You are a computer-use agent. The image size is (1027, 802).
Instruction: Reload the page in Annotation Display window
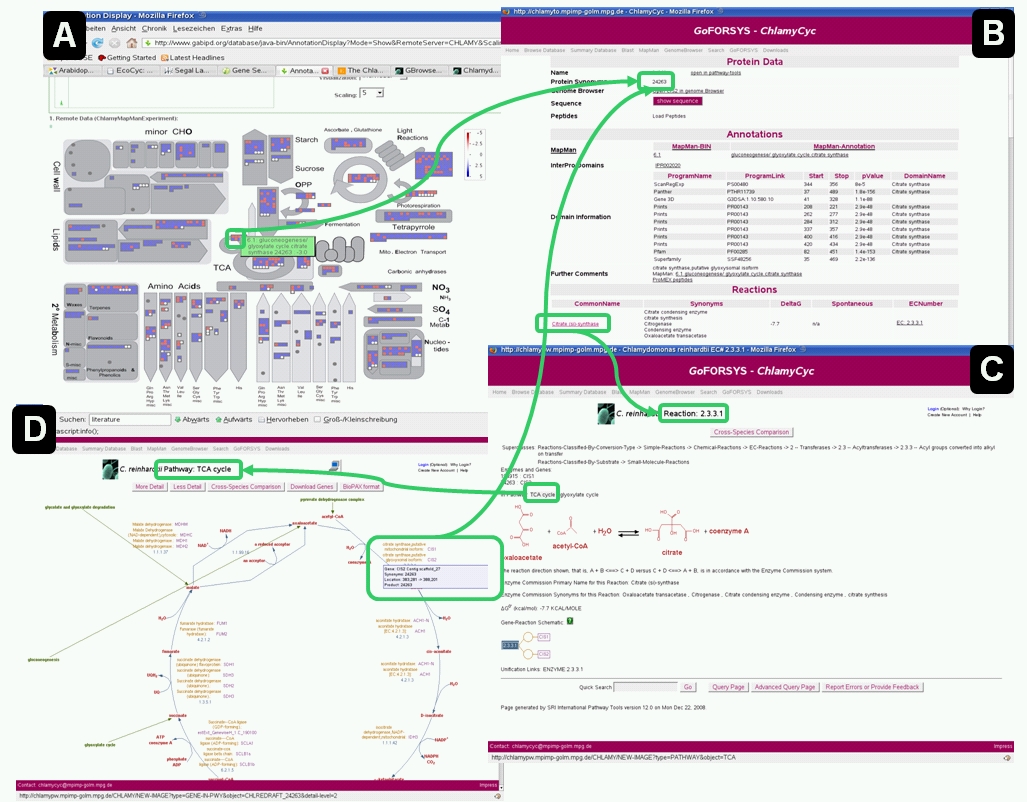[98, 43]
